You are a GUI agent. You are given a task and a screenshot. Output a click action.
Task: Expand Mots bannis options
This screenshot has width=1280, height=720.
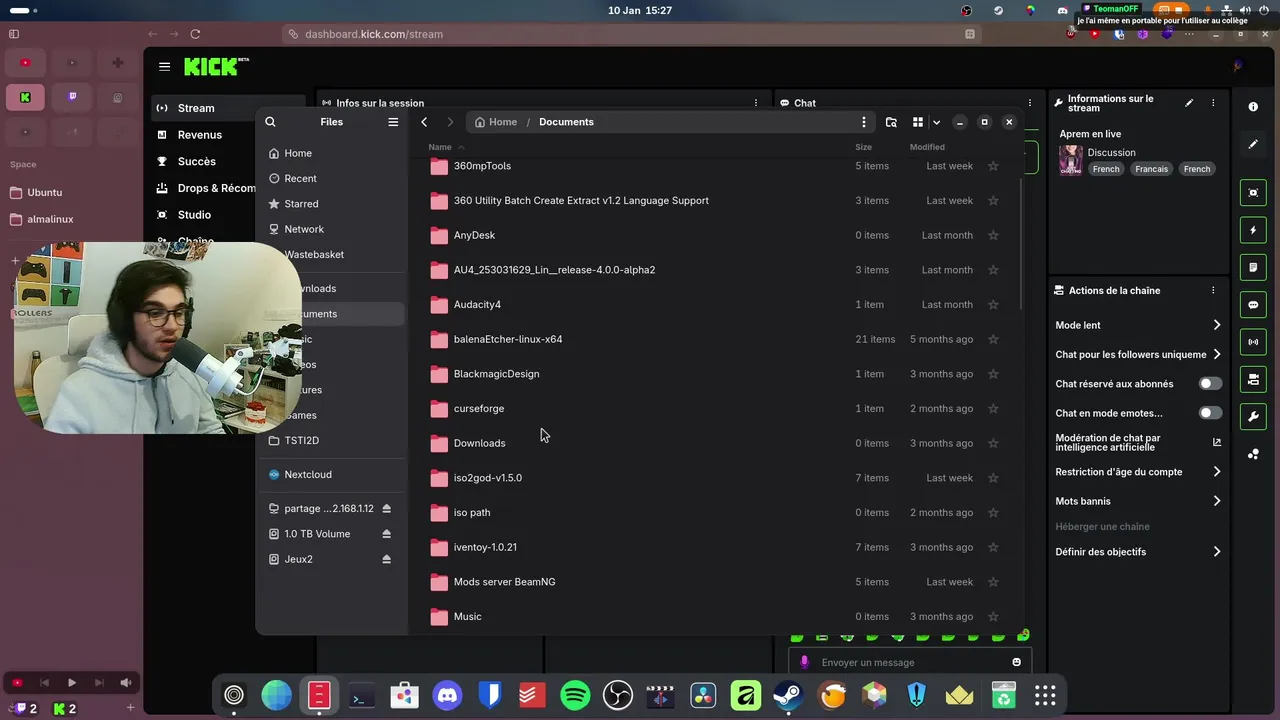[1217, 501]
